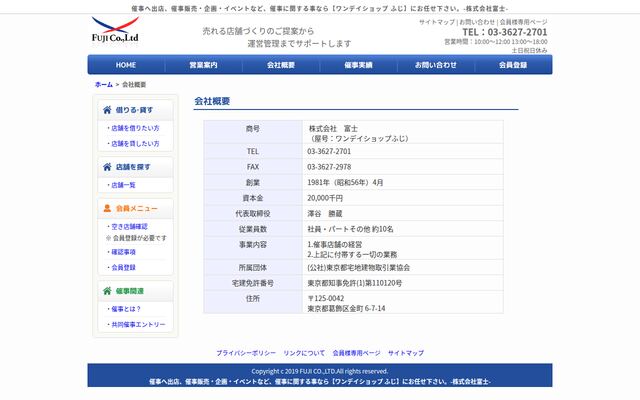This screenshot has width=640, height=400.
Task: Click the TEL：03-3627-2701 header text
Action: pos(504,32)
